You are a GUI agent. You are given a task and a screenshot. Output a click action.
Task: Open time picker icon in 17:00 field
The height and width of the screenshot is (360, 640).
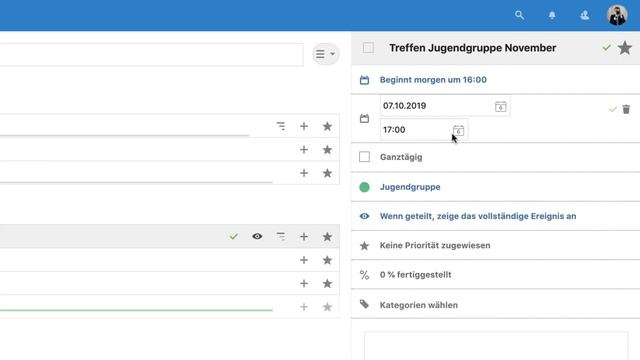[458, 131]
